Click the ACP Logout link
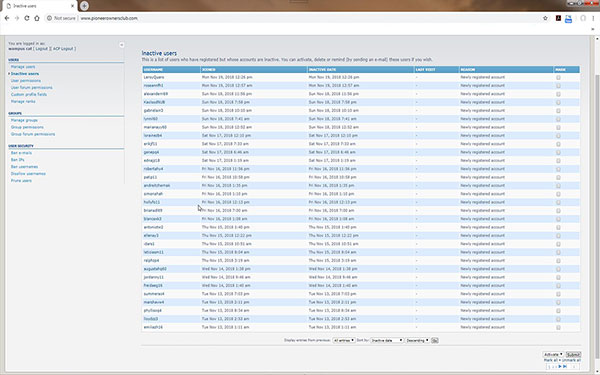 coord(63,49)
